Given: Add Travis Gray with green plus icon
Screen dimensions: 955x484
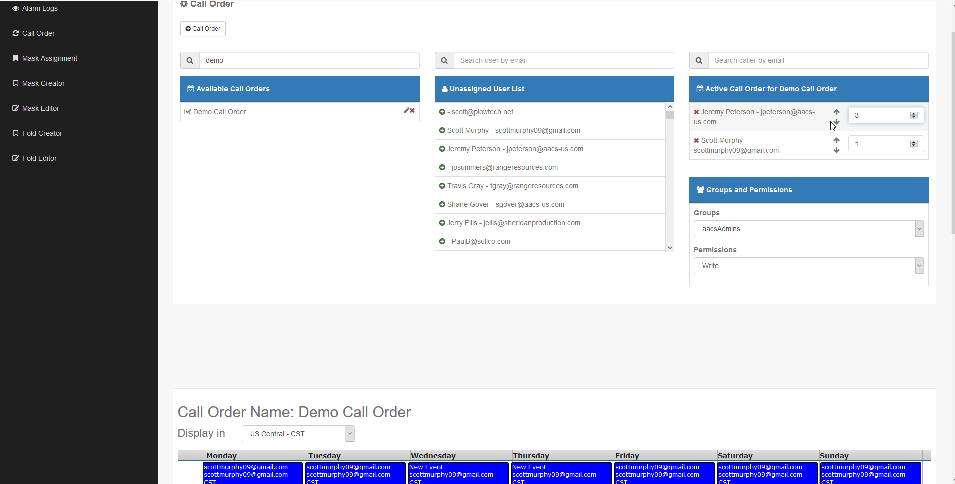Looking at the screenshot, I should click(442, 186).
